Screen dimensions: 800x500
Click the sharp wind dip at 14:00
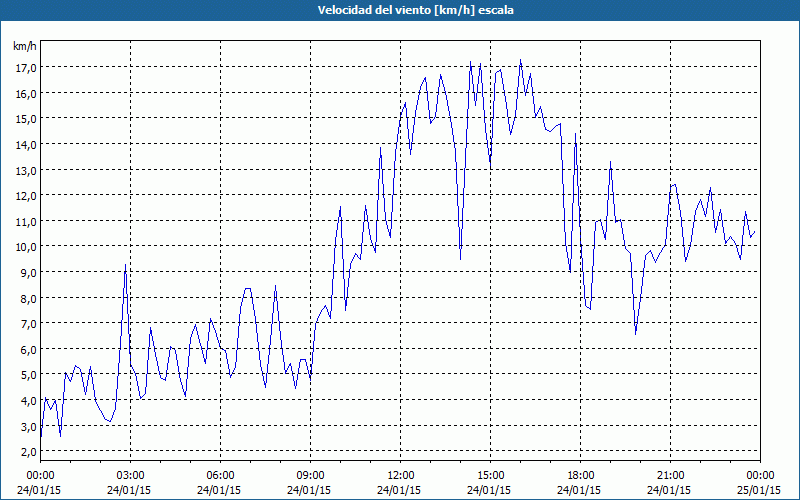tap(460, 259)
